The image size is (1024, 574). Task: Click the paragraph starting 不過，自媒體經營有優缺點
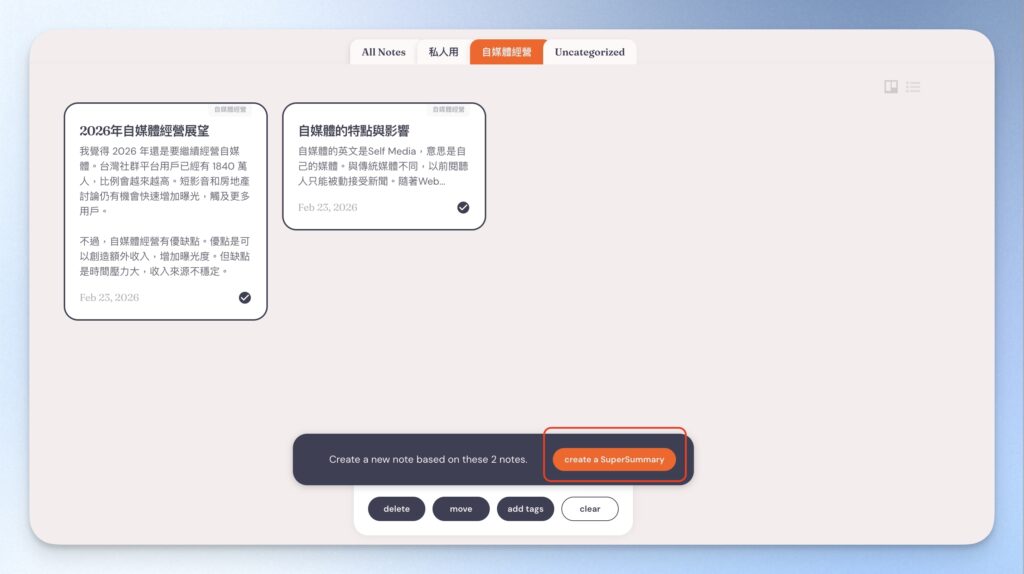click(x=165, y=256)
